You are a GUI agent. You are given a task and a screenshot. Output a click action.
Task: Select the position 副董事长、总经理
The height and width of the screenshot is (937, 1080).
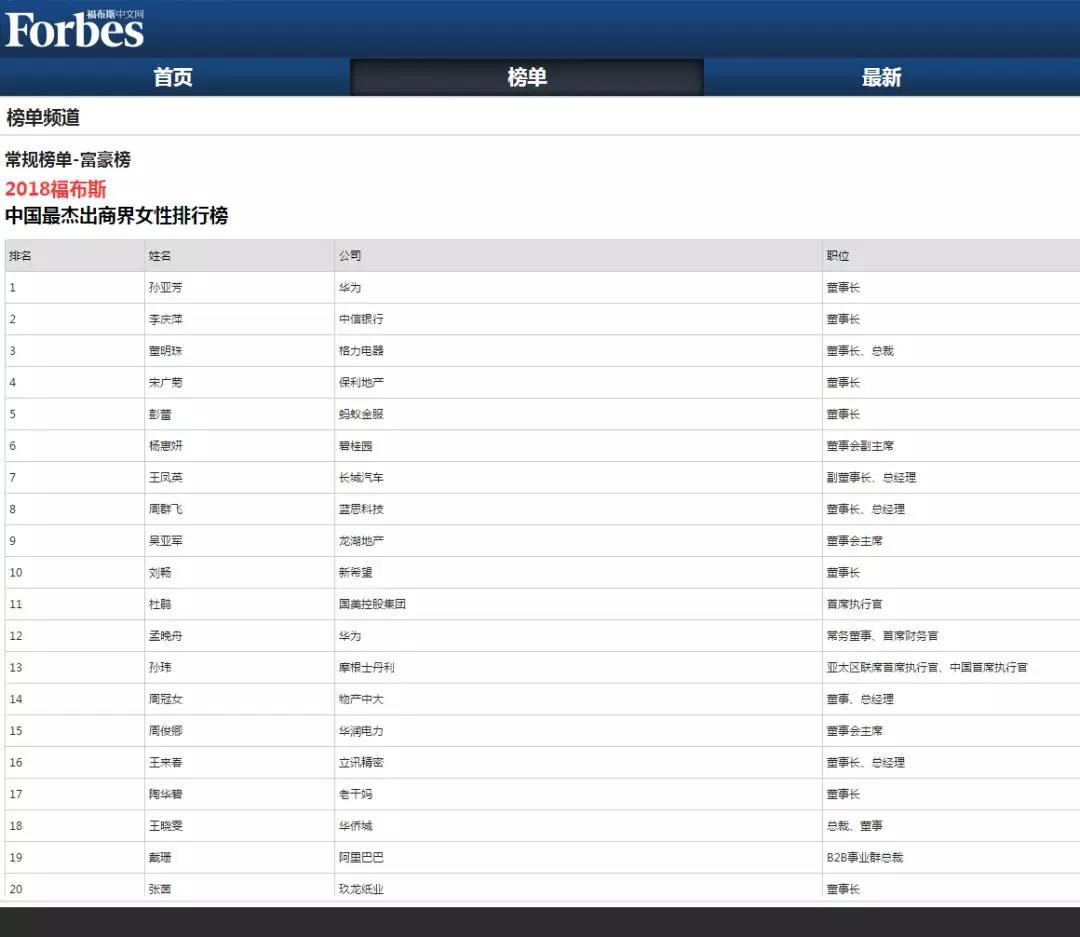871,477
